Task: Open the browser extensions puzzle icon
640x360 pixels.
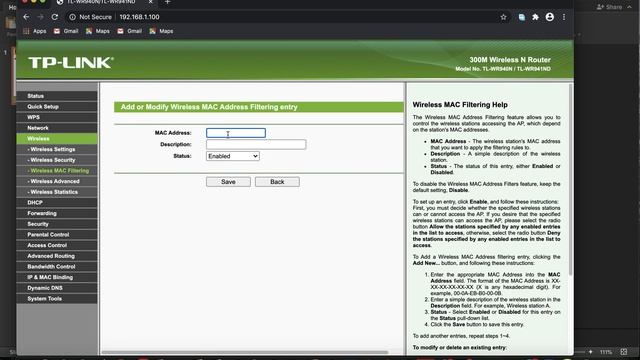Action: (x=536, y=17)
